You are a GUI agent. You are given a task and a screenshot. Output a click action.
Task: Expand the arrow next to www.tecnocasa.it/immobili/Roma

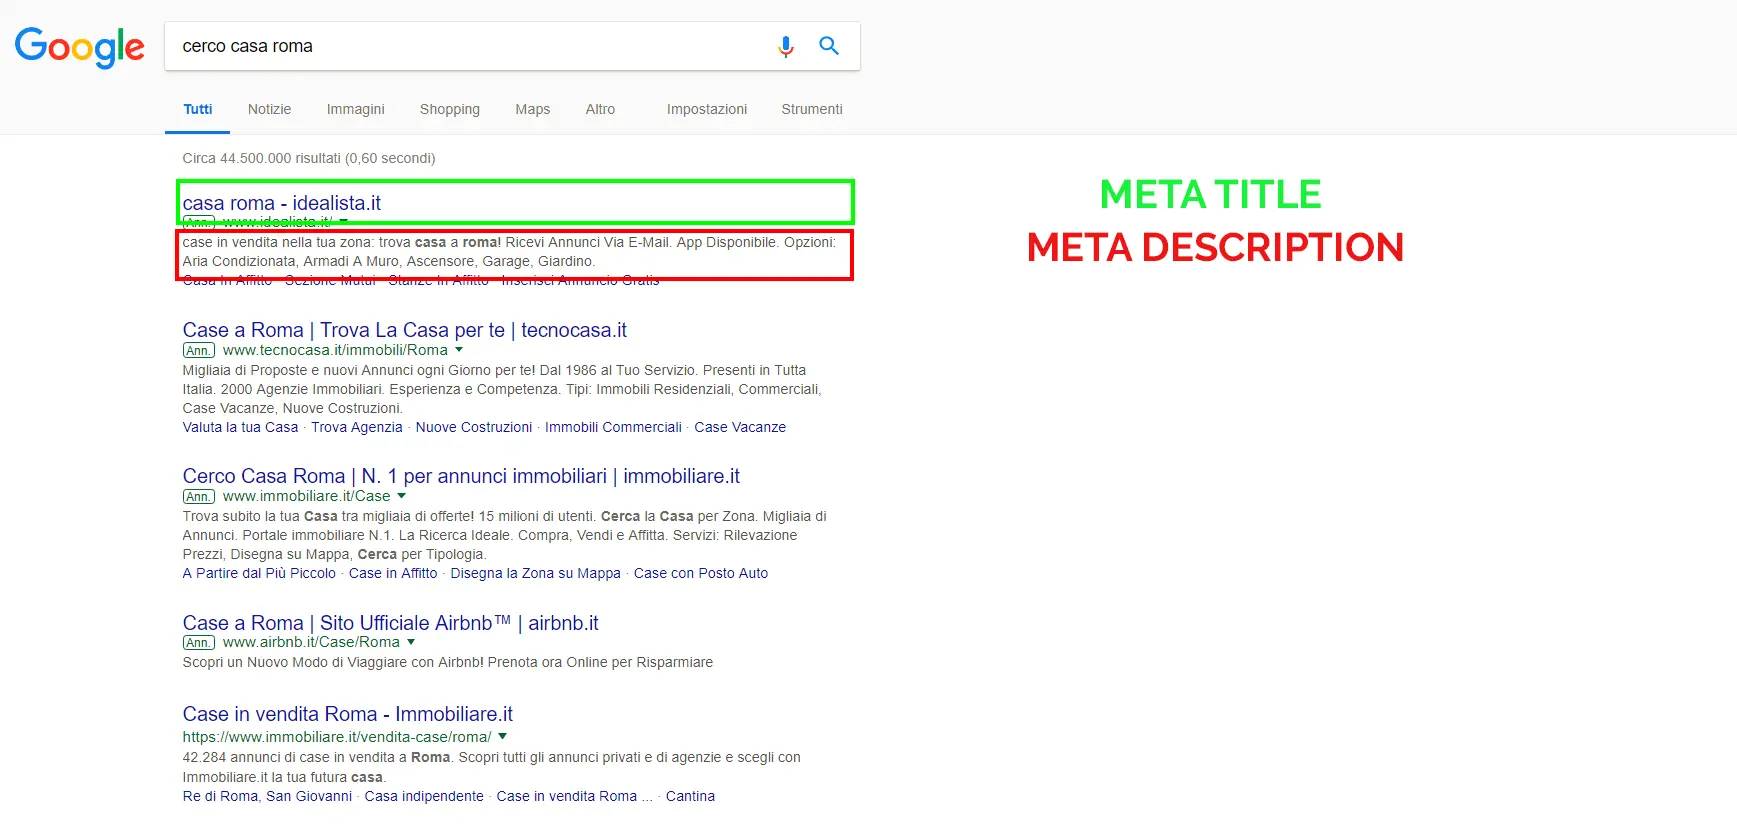(459, 350)
